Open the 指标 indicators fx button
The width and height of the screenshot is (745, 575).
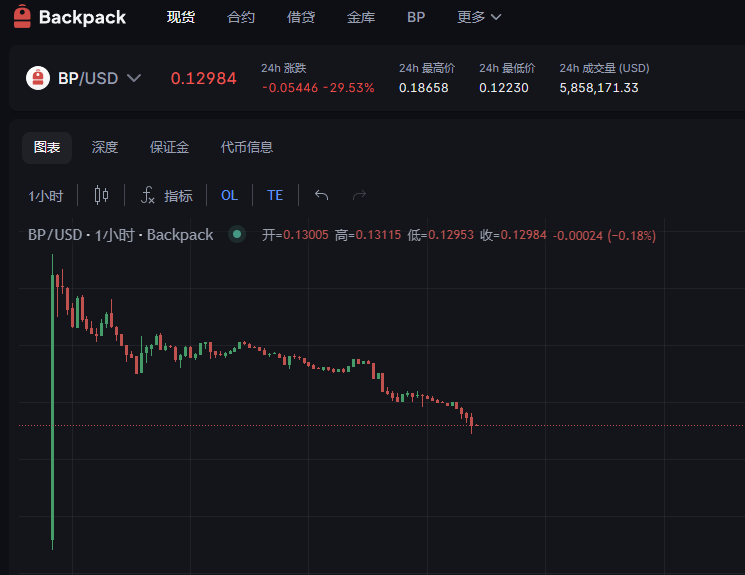coord(167,195)
